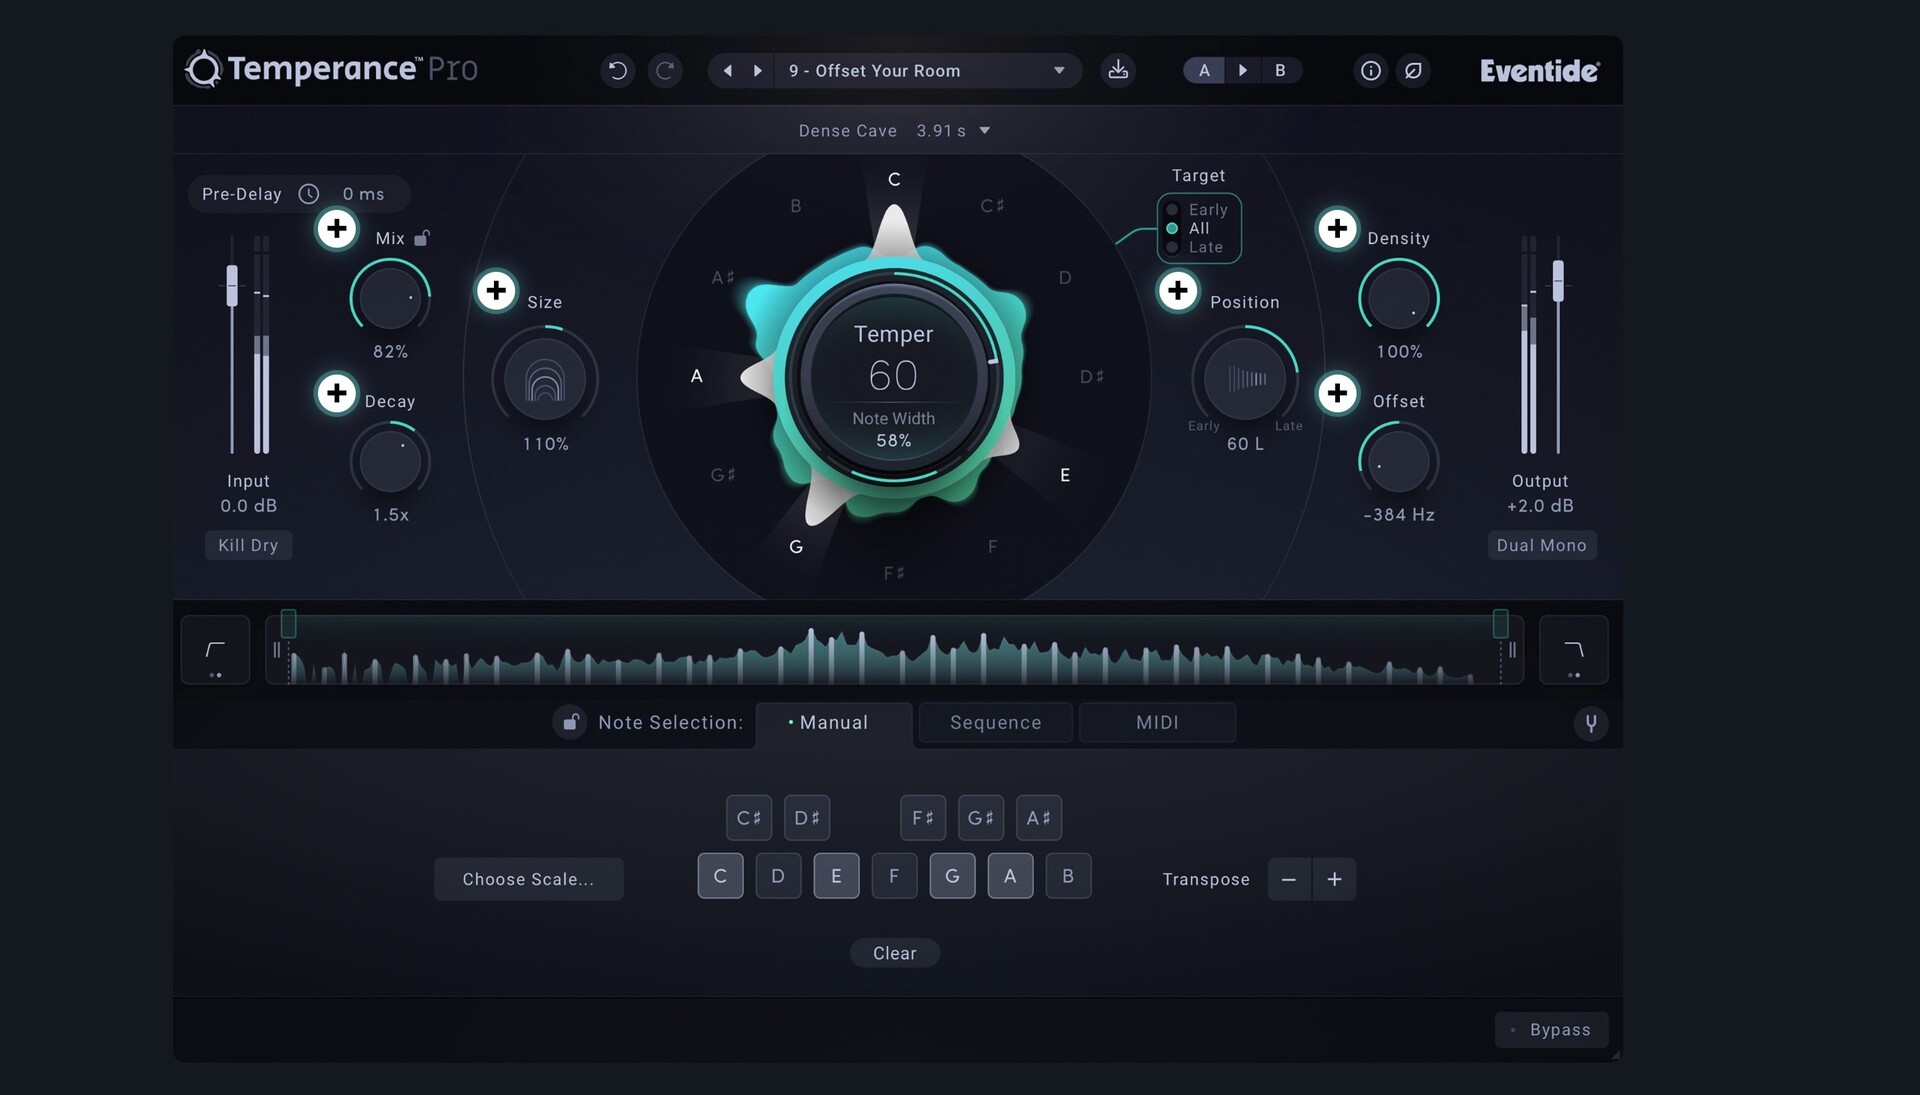Screen dimensions: 1920x1095
Task: Click the save preset download icon
Action: point(1118,70)
